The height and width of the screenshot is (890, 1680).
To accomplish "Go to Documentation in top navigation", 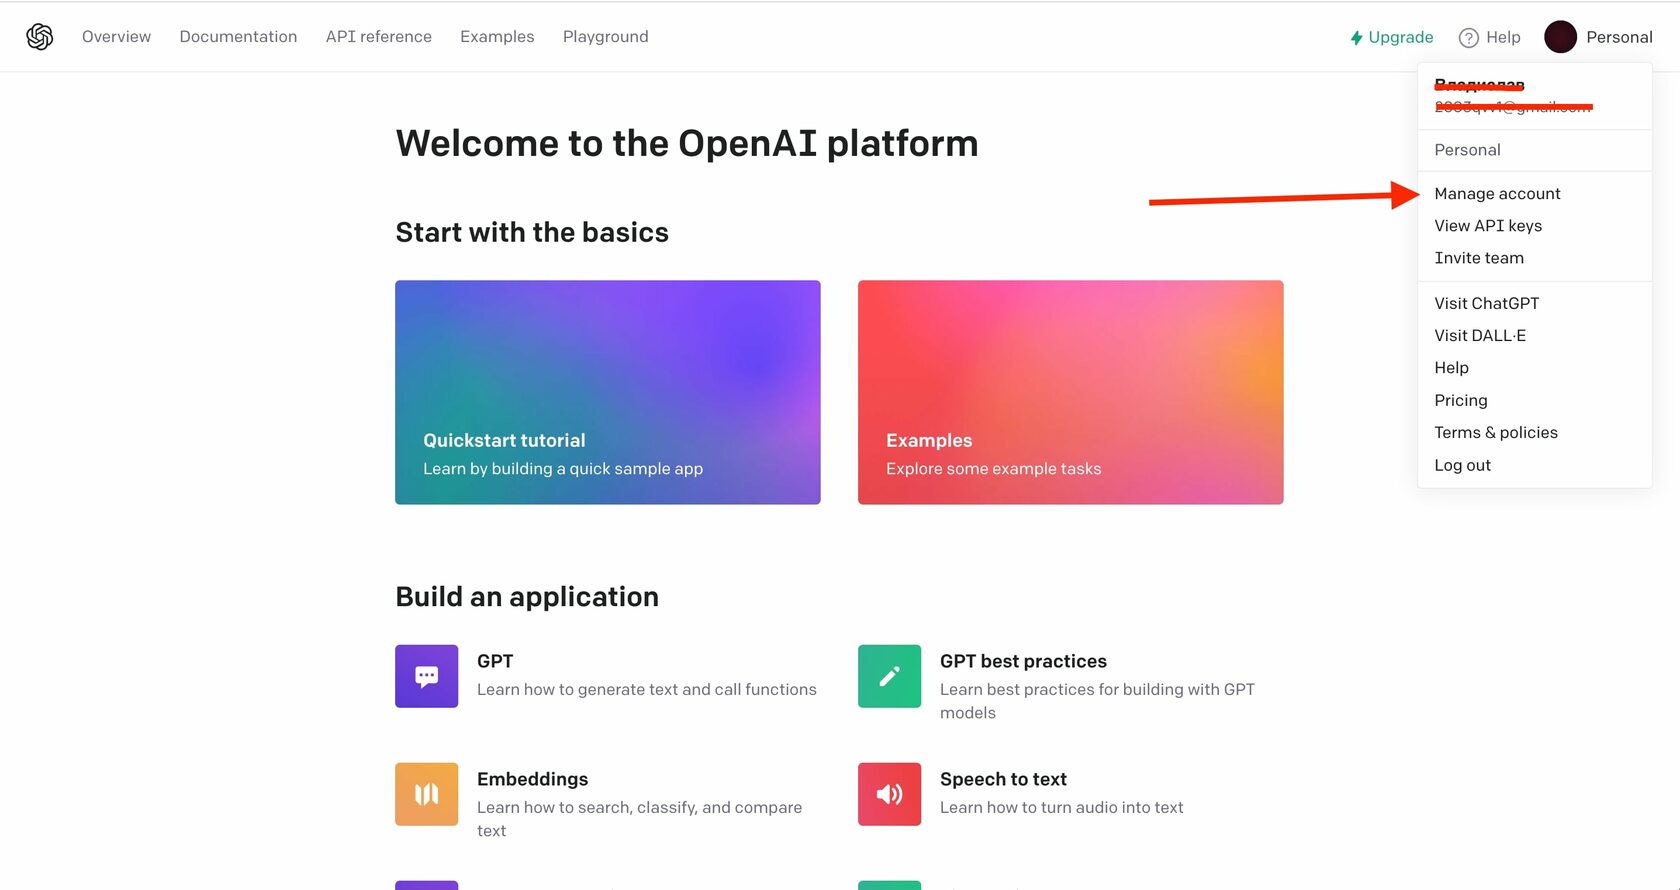I will [x=238, y=37].
